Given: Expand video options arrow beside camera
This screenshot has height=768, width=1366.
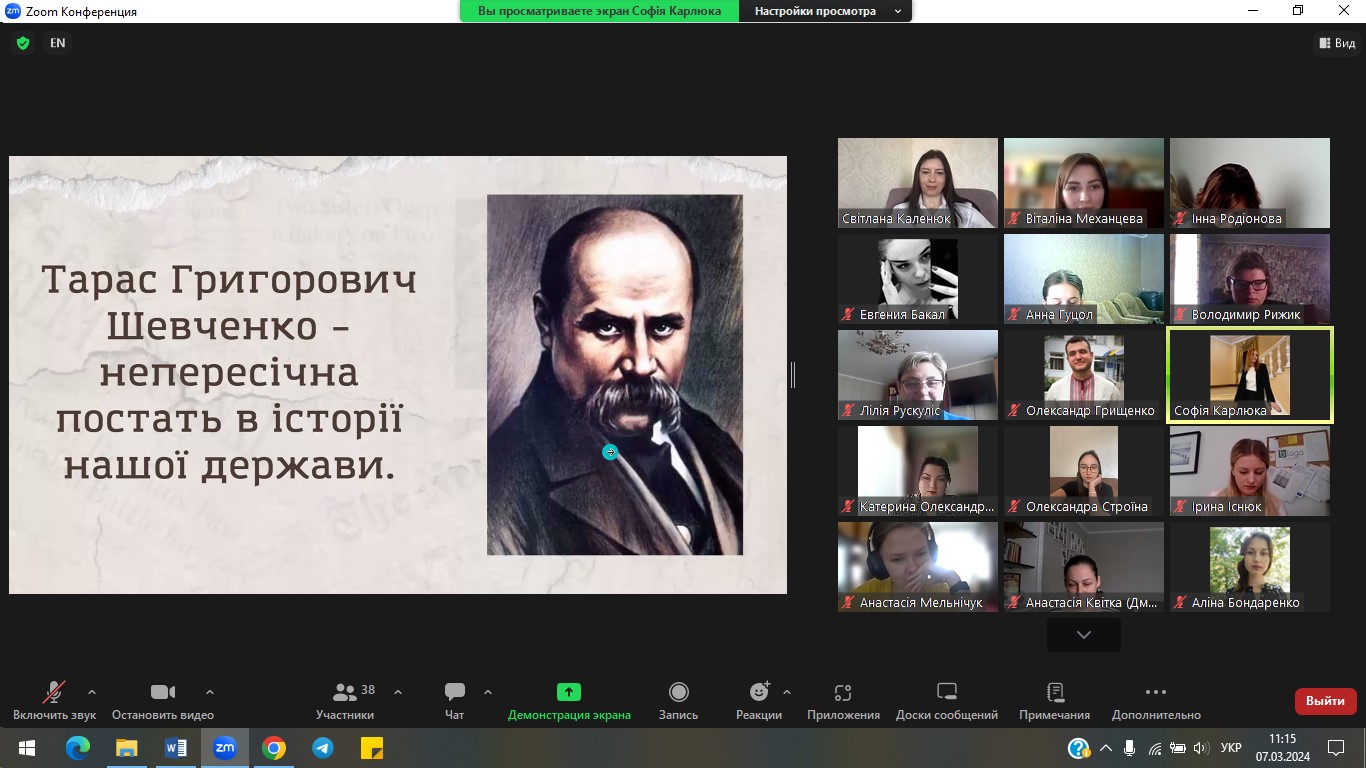Looking at the screenshot, I should click(210, 692).
